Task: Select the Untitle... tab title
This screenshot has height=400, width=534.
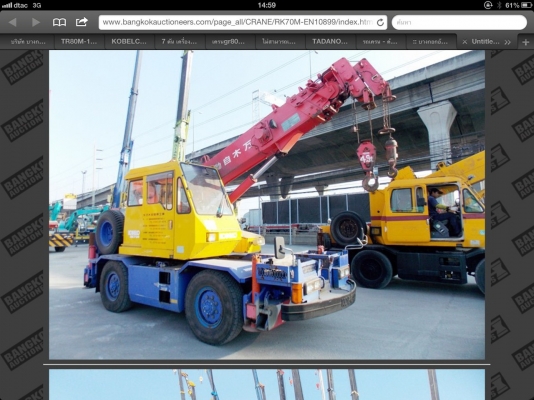Action: click(x=485, y=42)
